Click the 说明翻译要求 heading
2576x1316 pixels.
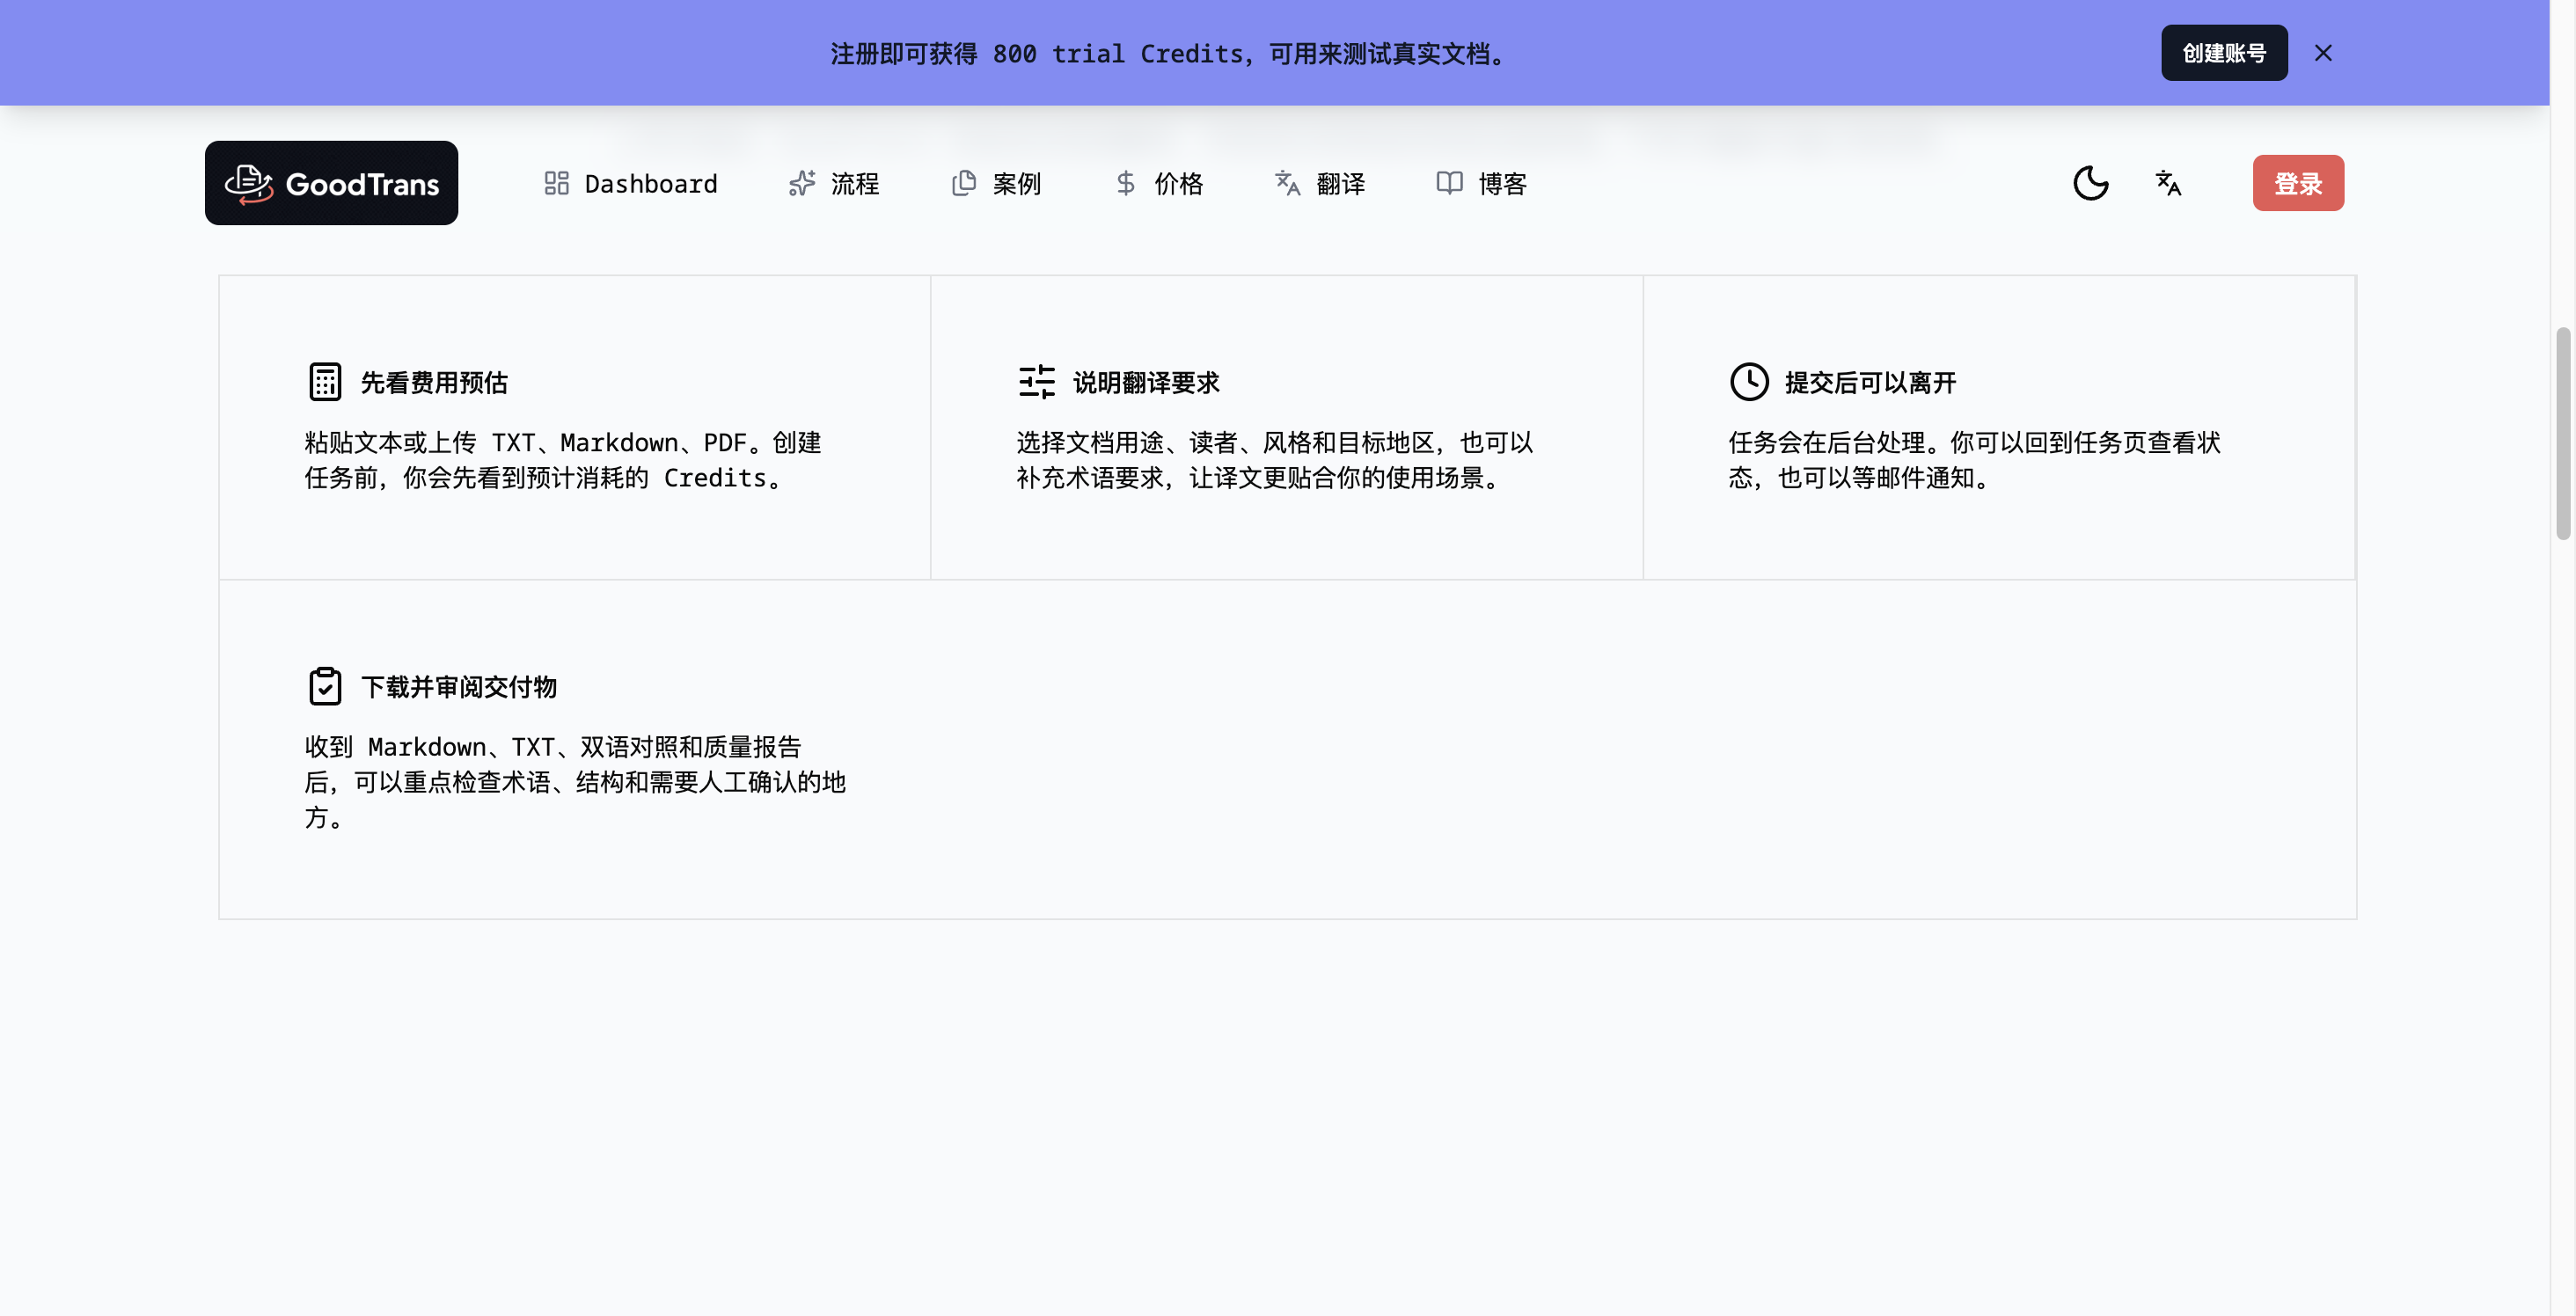point(1146,383)
